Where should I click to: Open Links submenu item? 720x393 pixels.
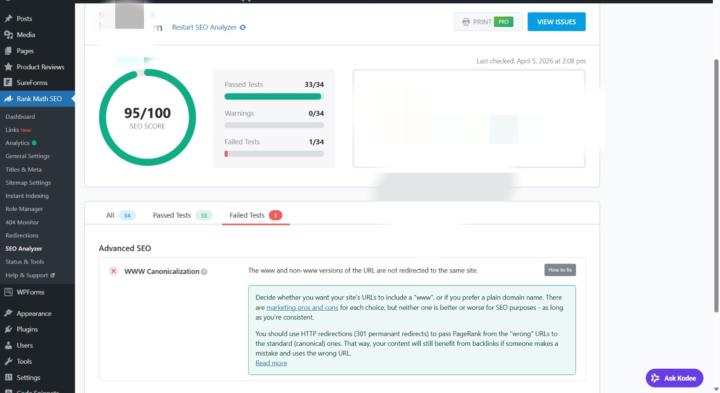point(12,130)
